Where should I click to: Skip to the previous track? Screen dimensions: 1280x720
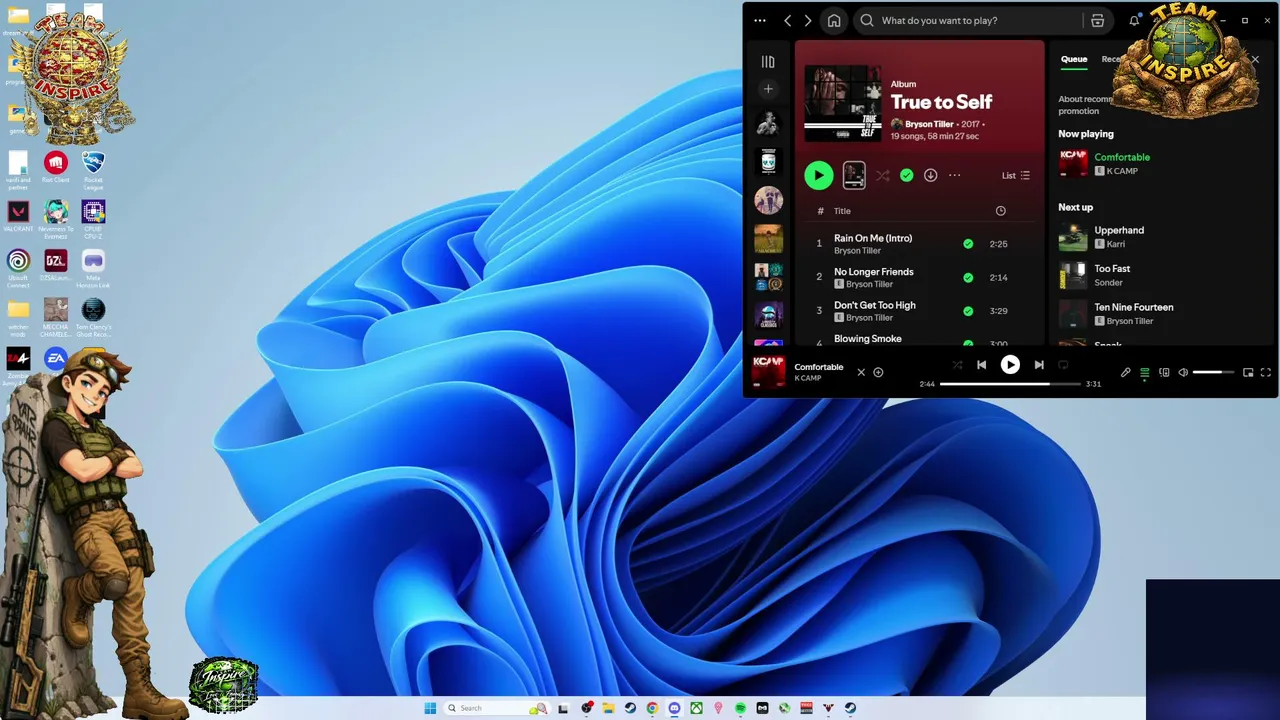tap(982, 365)
